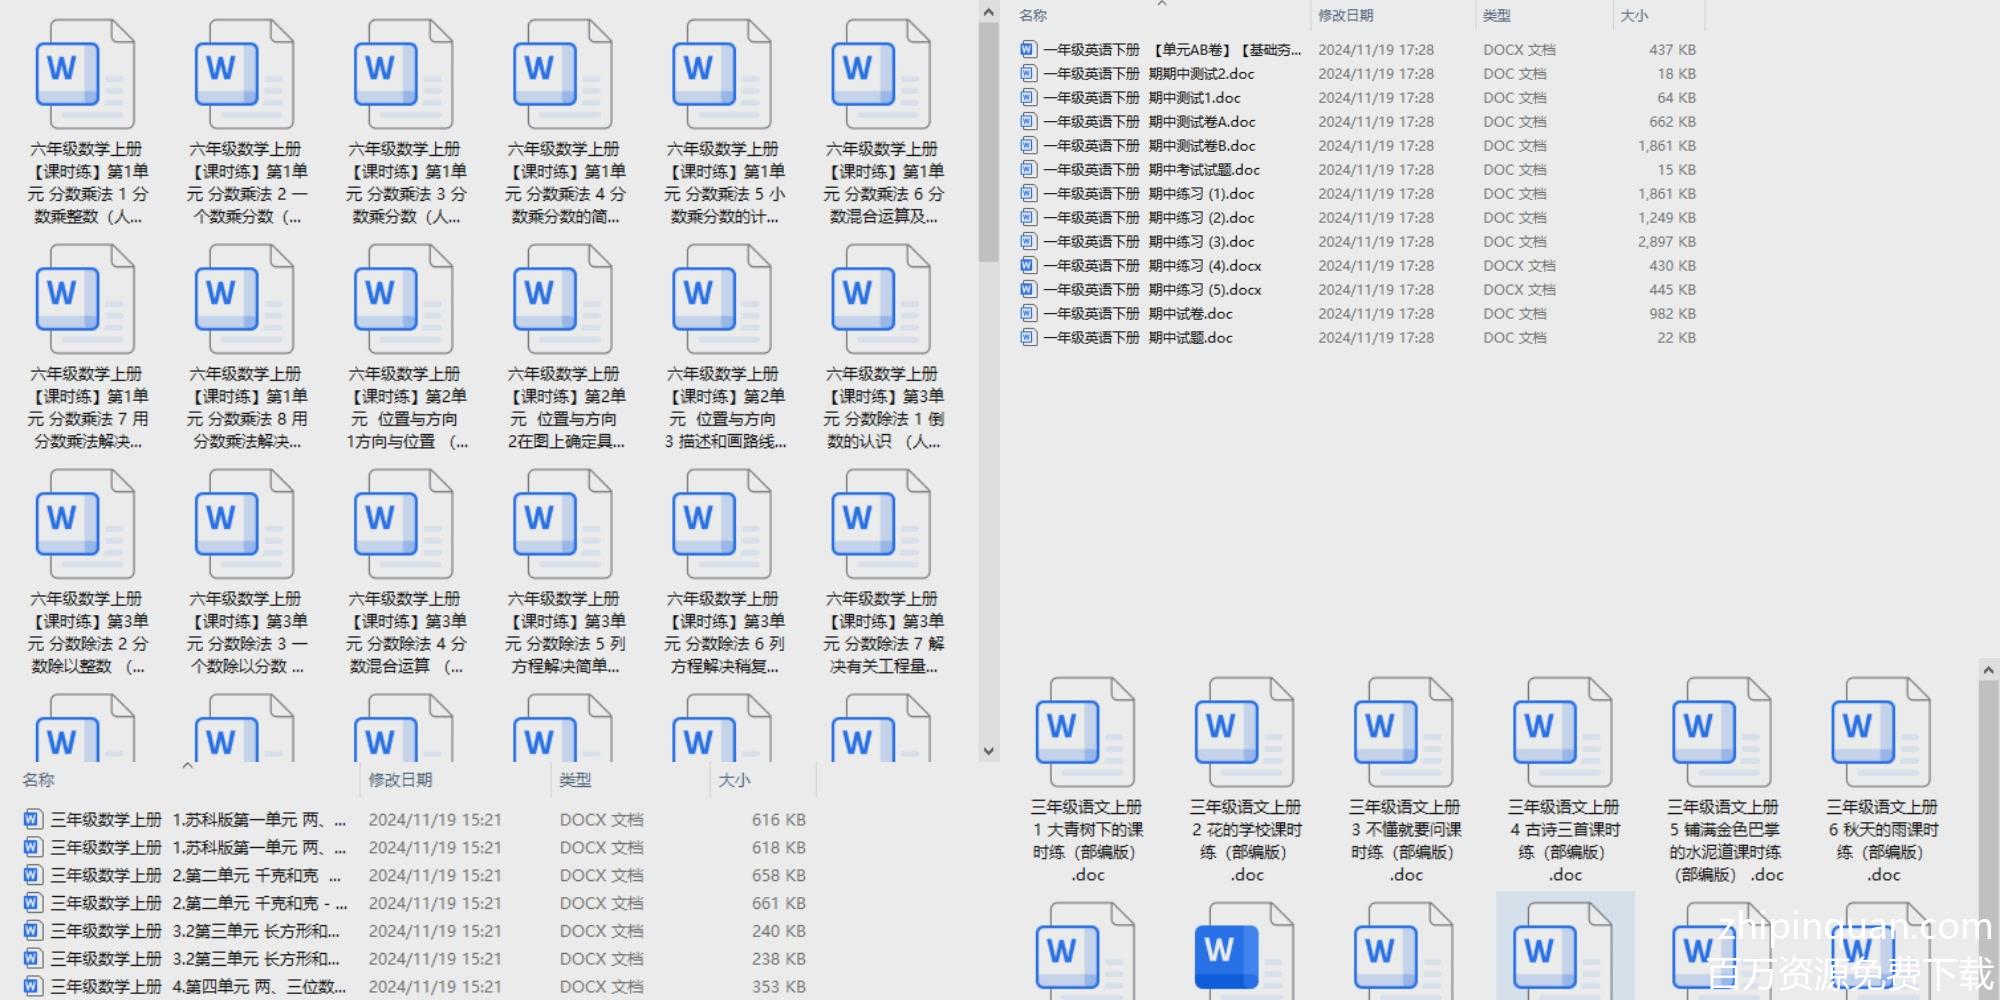
Task: Click the 661 KB size cell
Action: tap(778, 904)
